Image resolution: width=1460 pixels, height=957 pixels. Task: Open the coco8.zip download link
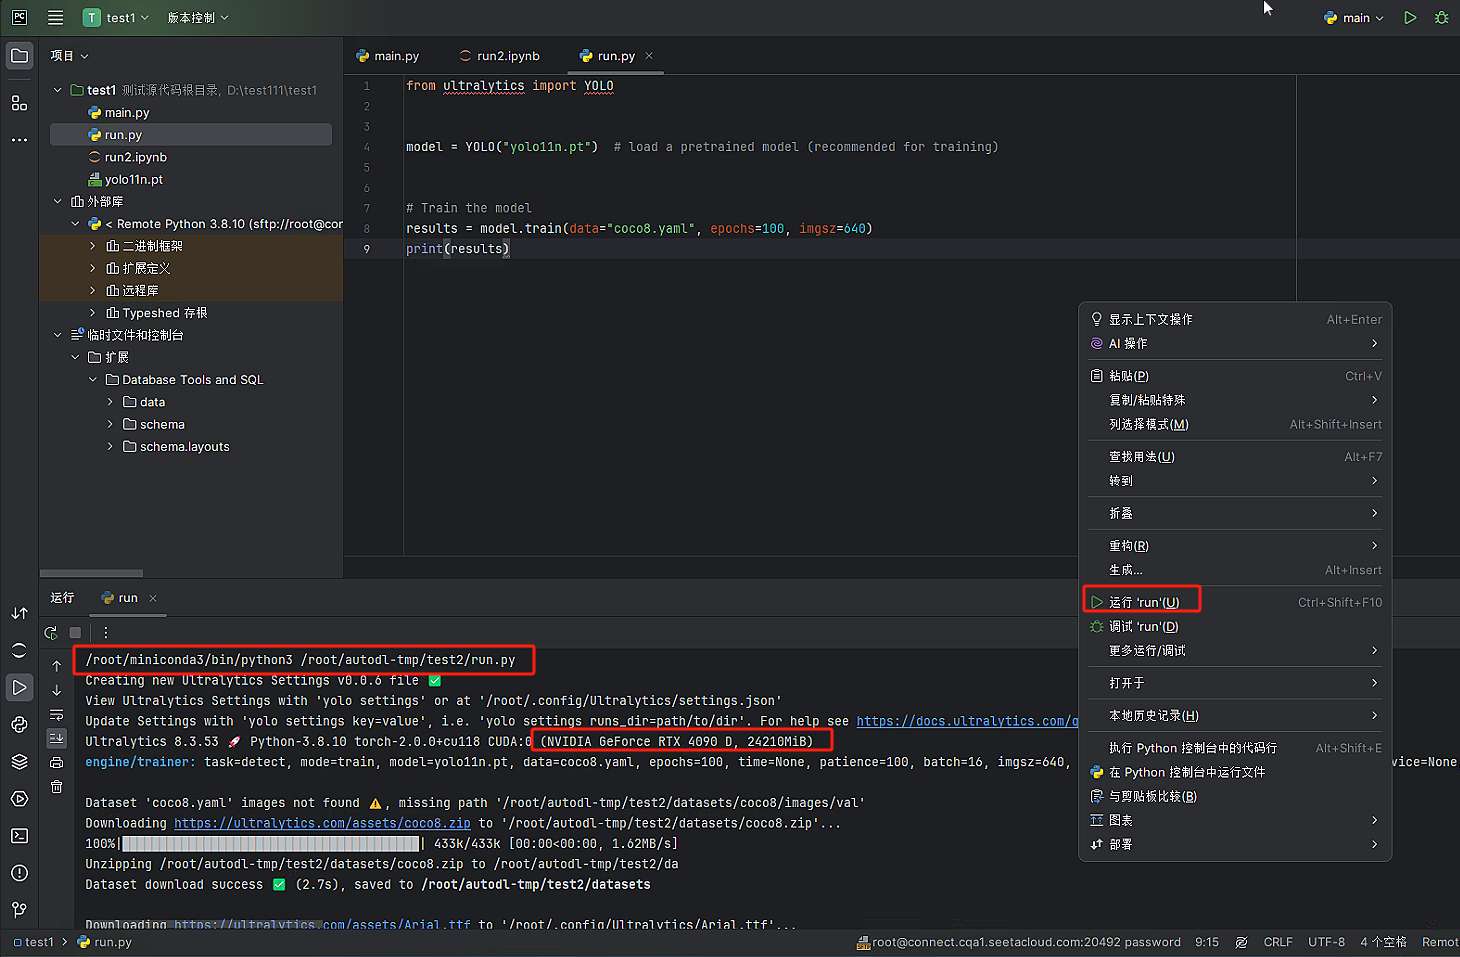[322, 823]
